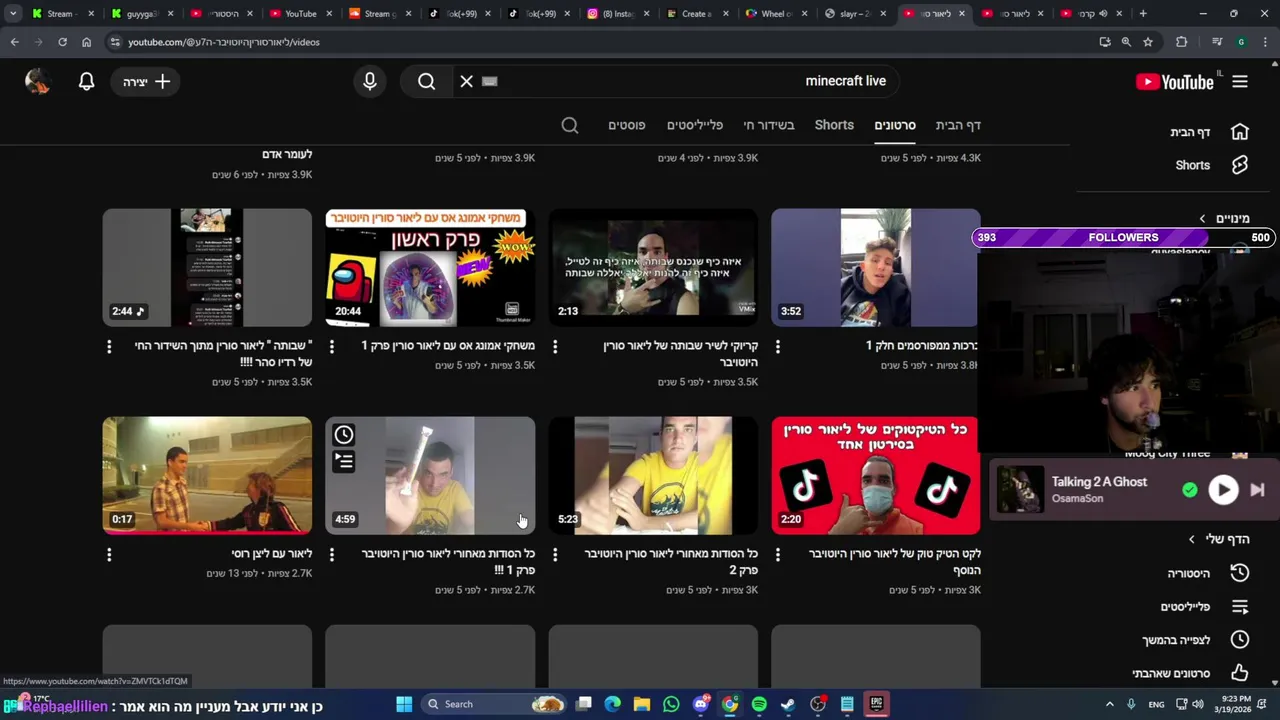The image size is (1280, 720).
Task: Open a new browser tab
Action: [x=1143, y=14]
